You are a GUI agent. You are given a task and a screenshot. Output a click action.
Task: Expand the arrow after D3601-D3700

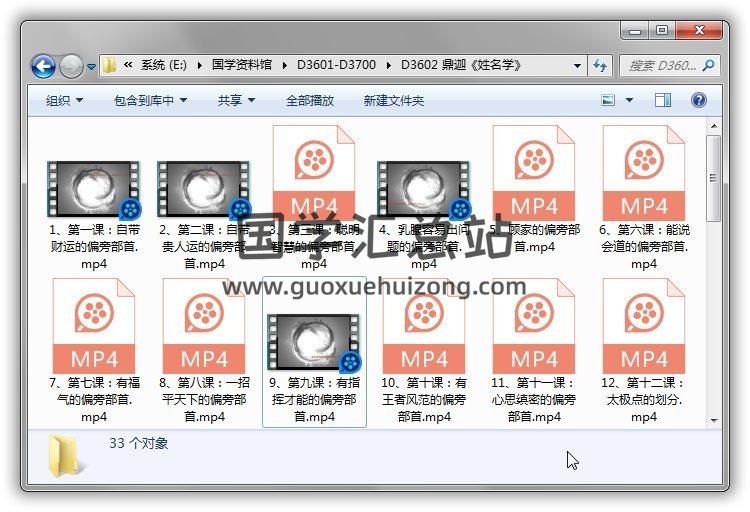(x=388, y=66)
